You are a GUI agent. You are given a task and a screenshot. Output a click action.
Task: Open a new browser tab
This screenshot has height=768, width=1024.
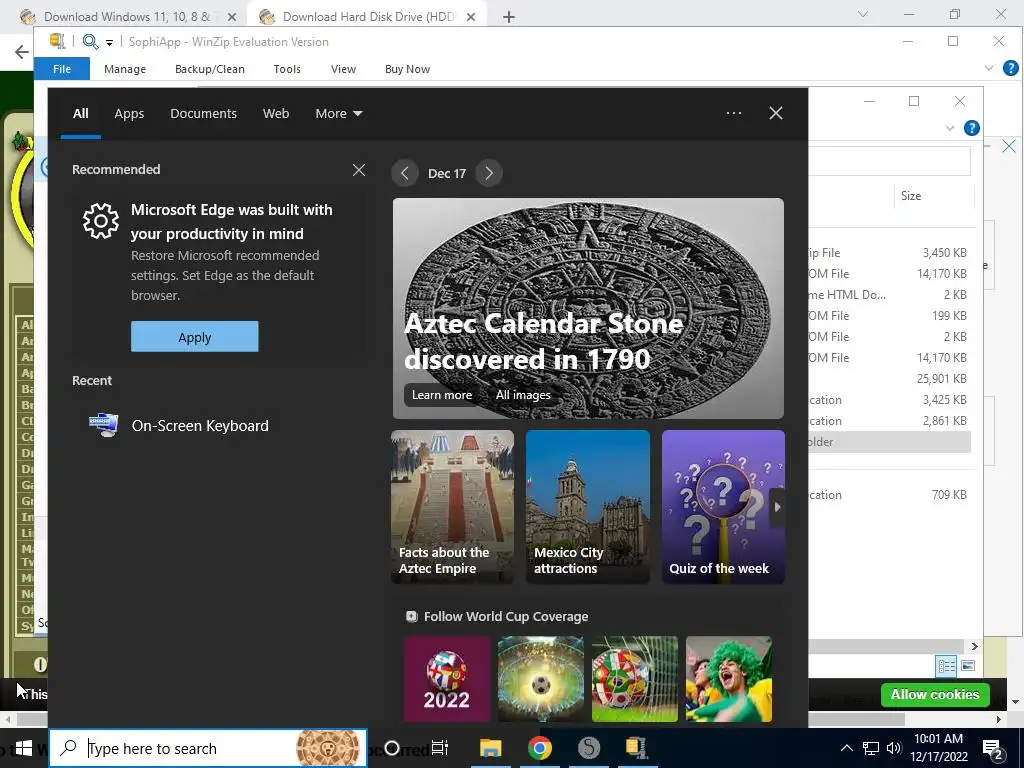[x=509, y=17]
